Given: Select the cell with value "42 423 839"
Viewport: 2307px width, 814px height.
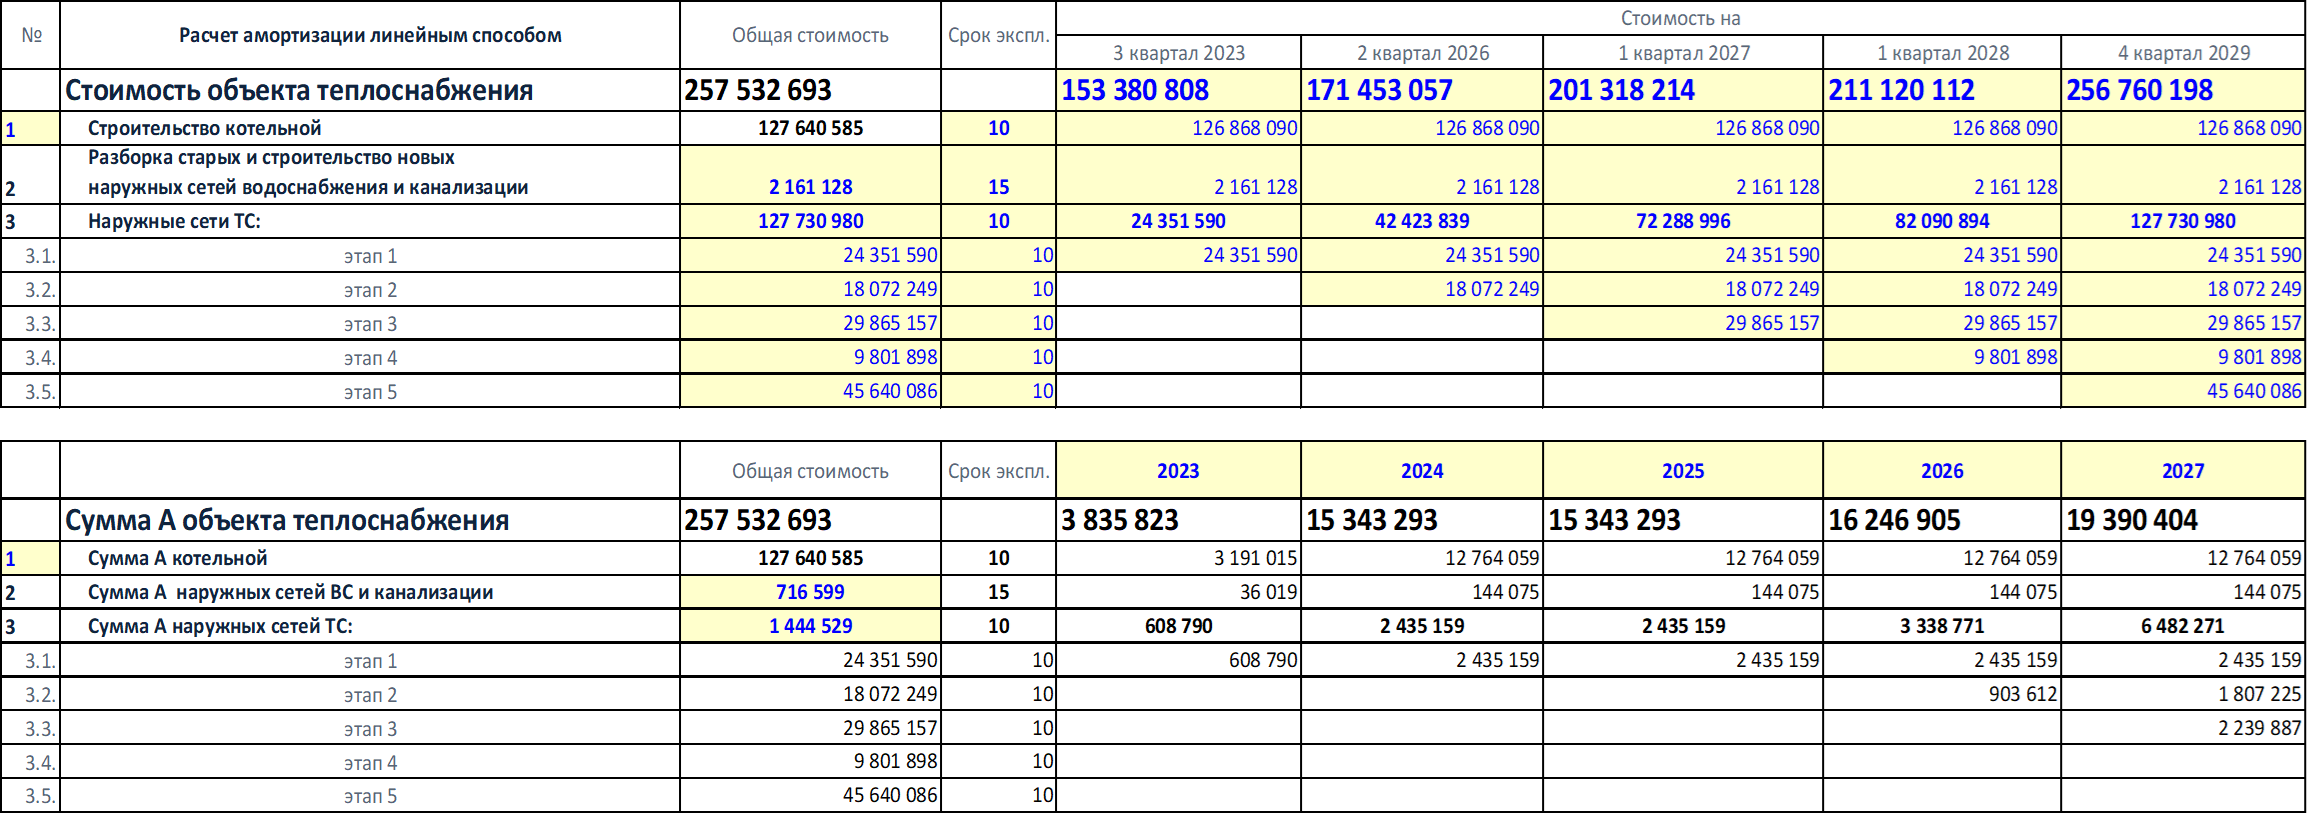Looking at the screenshot, I should pos(1422,221).
